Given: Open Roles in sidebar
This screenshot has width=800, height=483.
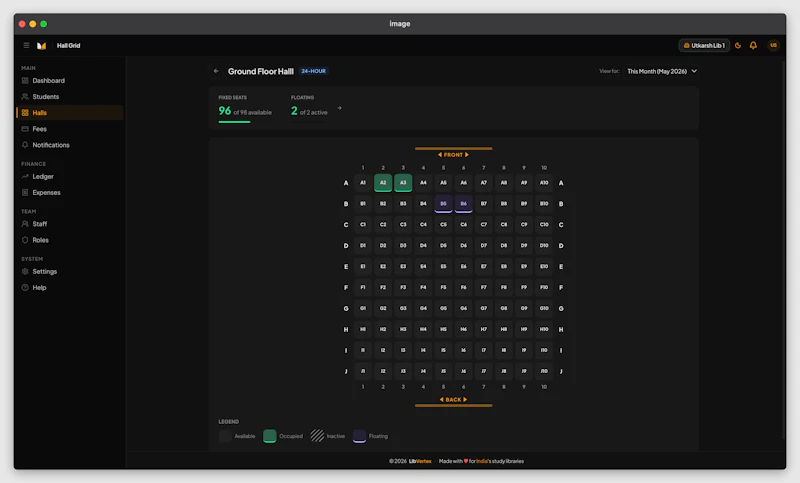Looking at the screenshot, I should [70, 240].
